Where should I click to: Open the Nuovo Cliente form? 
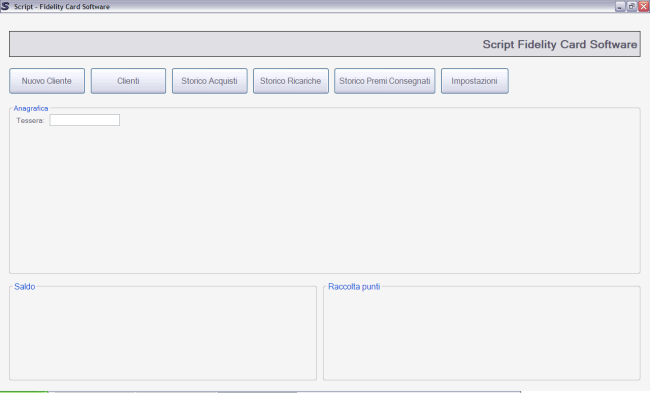click(47, 81)
